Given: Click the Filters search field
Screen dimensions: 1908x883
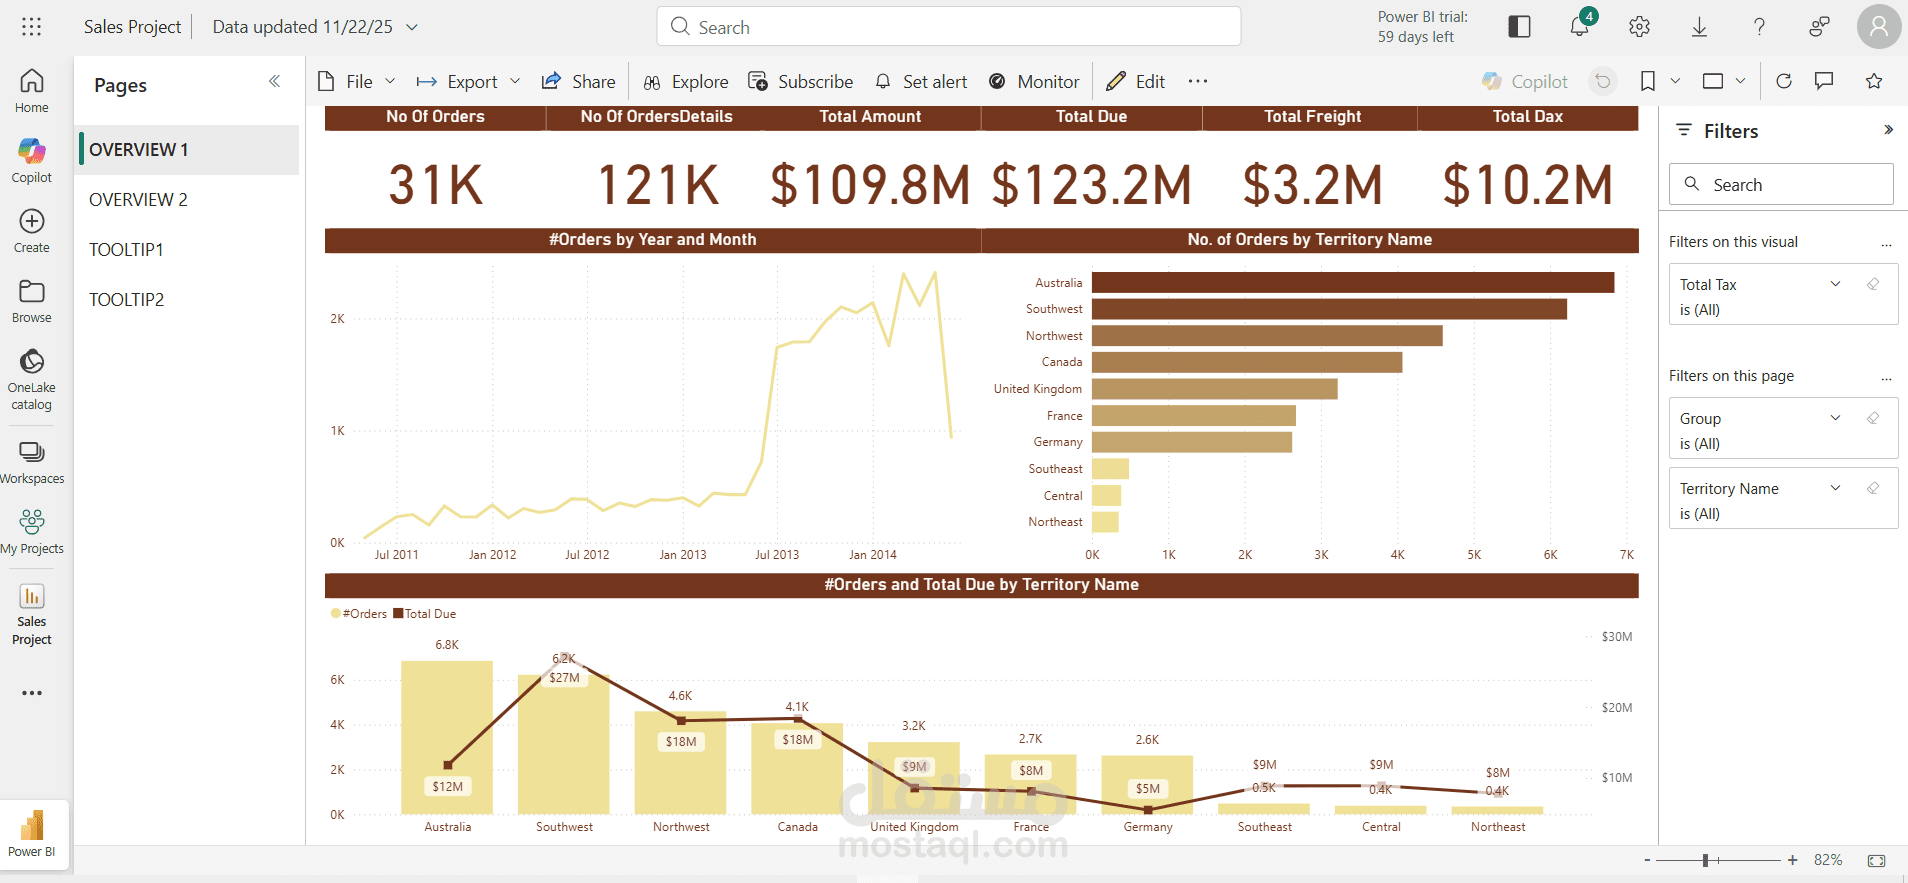Looking at the screenshot, I should [1781, 185].
